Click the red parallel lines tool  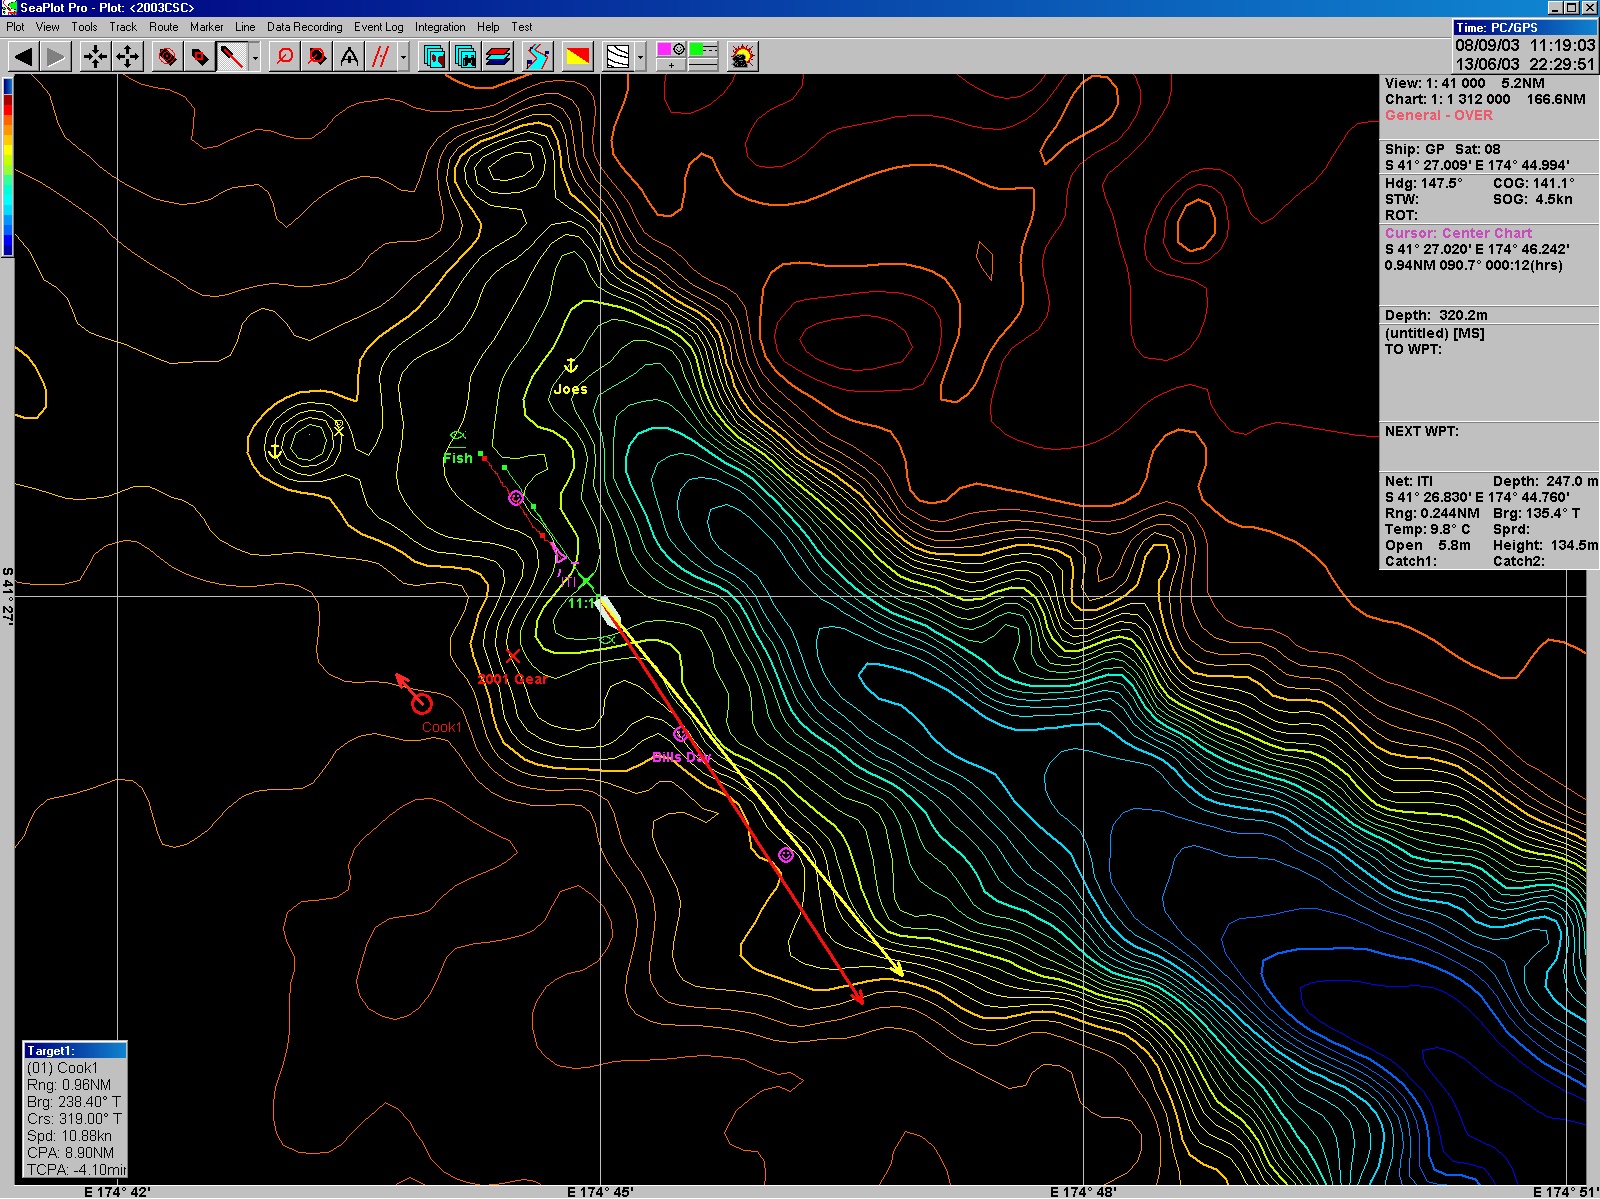(380, 57)
